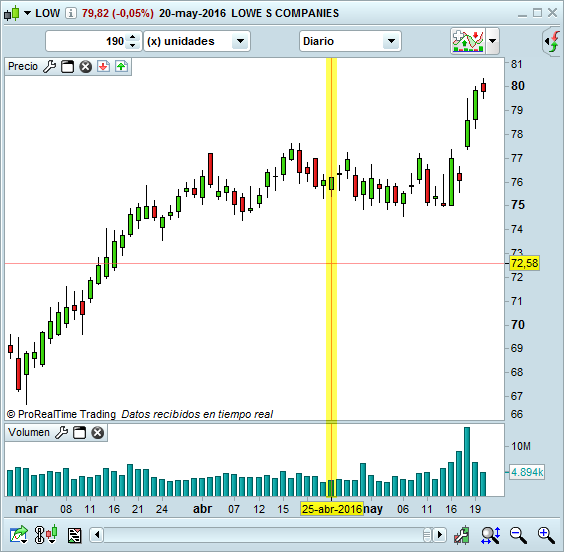The image size is (564, 552).
Task: Expand the indicator button dropdown arrow
Action: click(492, 41)
